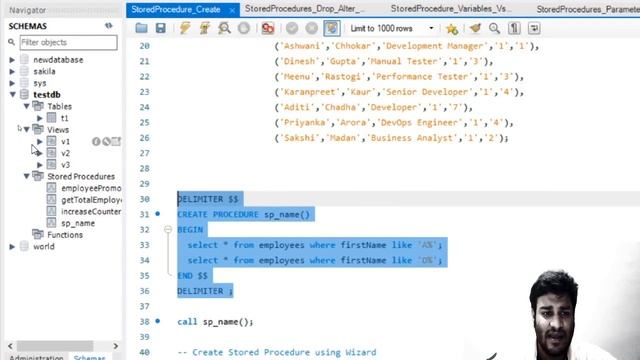Viewport: 640px width, 360px height.
Task: Collapse the BEGIN block fold marker
Action: pos(168,230)
